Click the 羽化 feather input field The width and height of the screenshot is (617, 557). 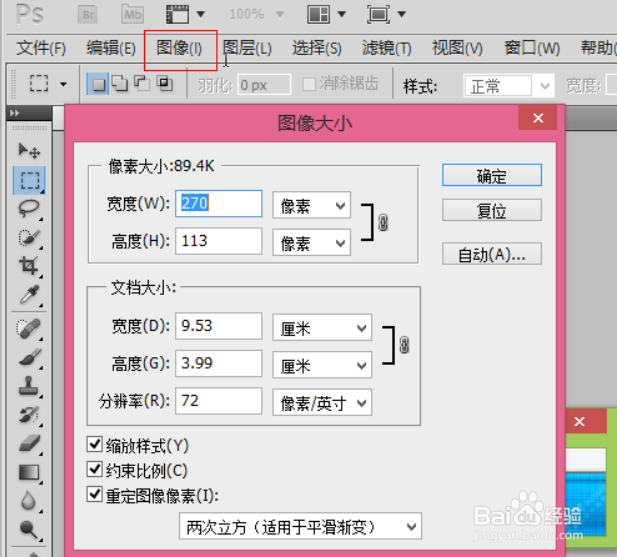point(264,85)
